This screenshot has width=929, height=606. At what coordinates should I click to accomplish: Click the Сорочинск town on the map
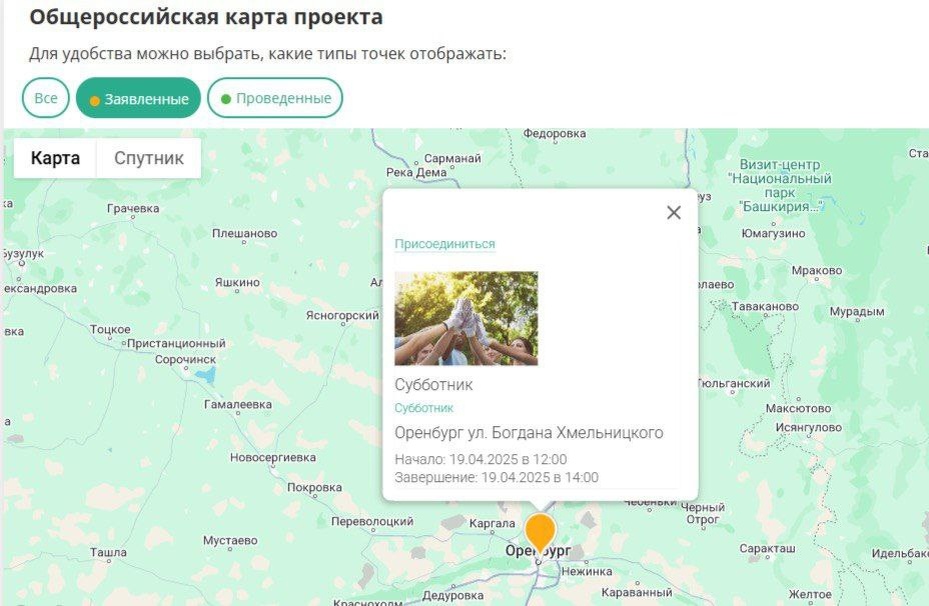tap(185, 360)
